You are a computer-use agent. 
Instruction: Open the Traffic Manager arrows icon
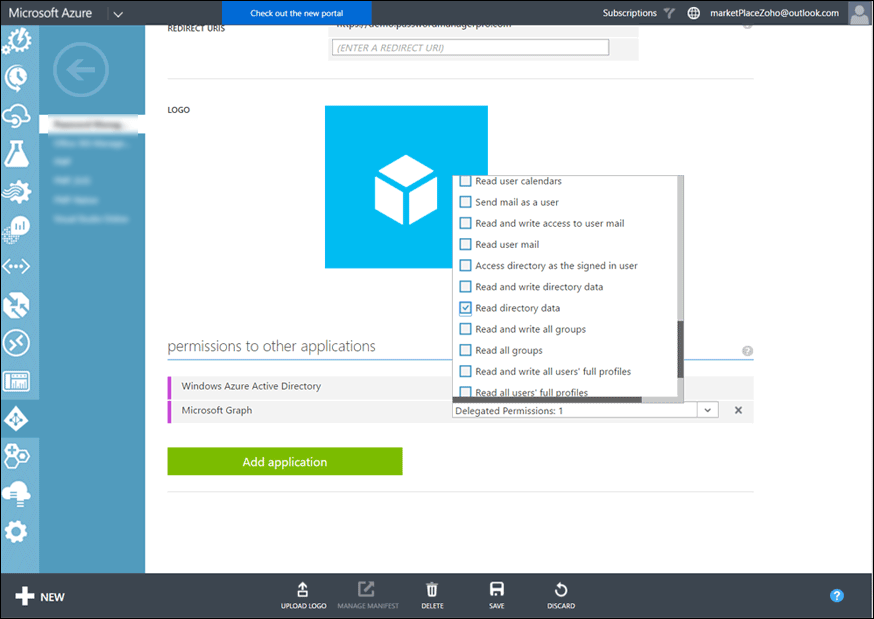[17, 305]
